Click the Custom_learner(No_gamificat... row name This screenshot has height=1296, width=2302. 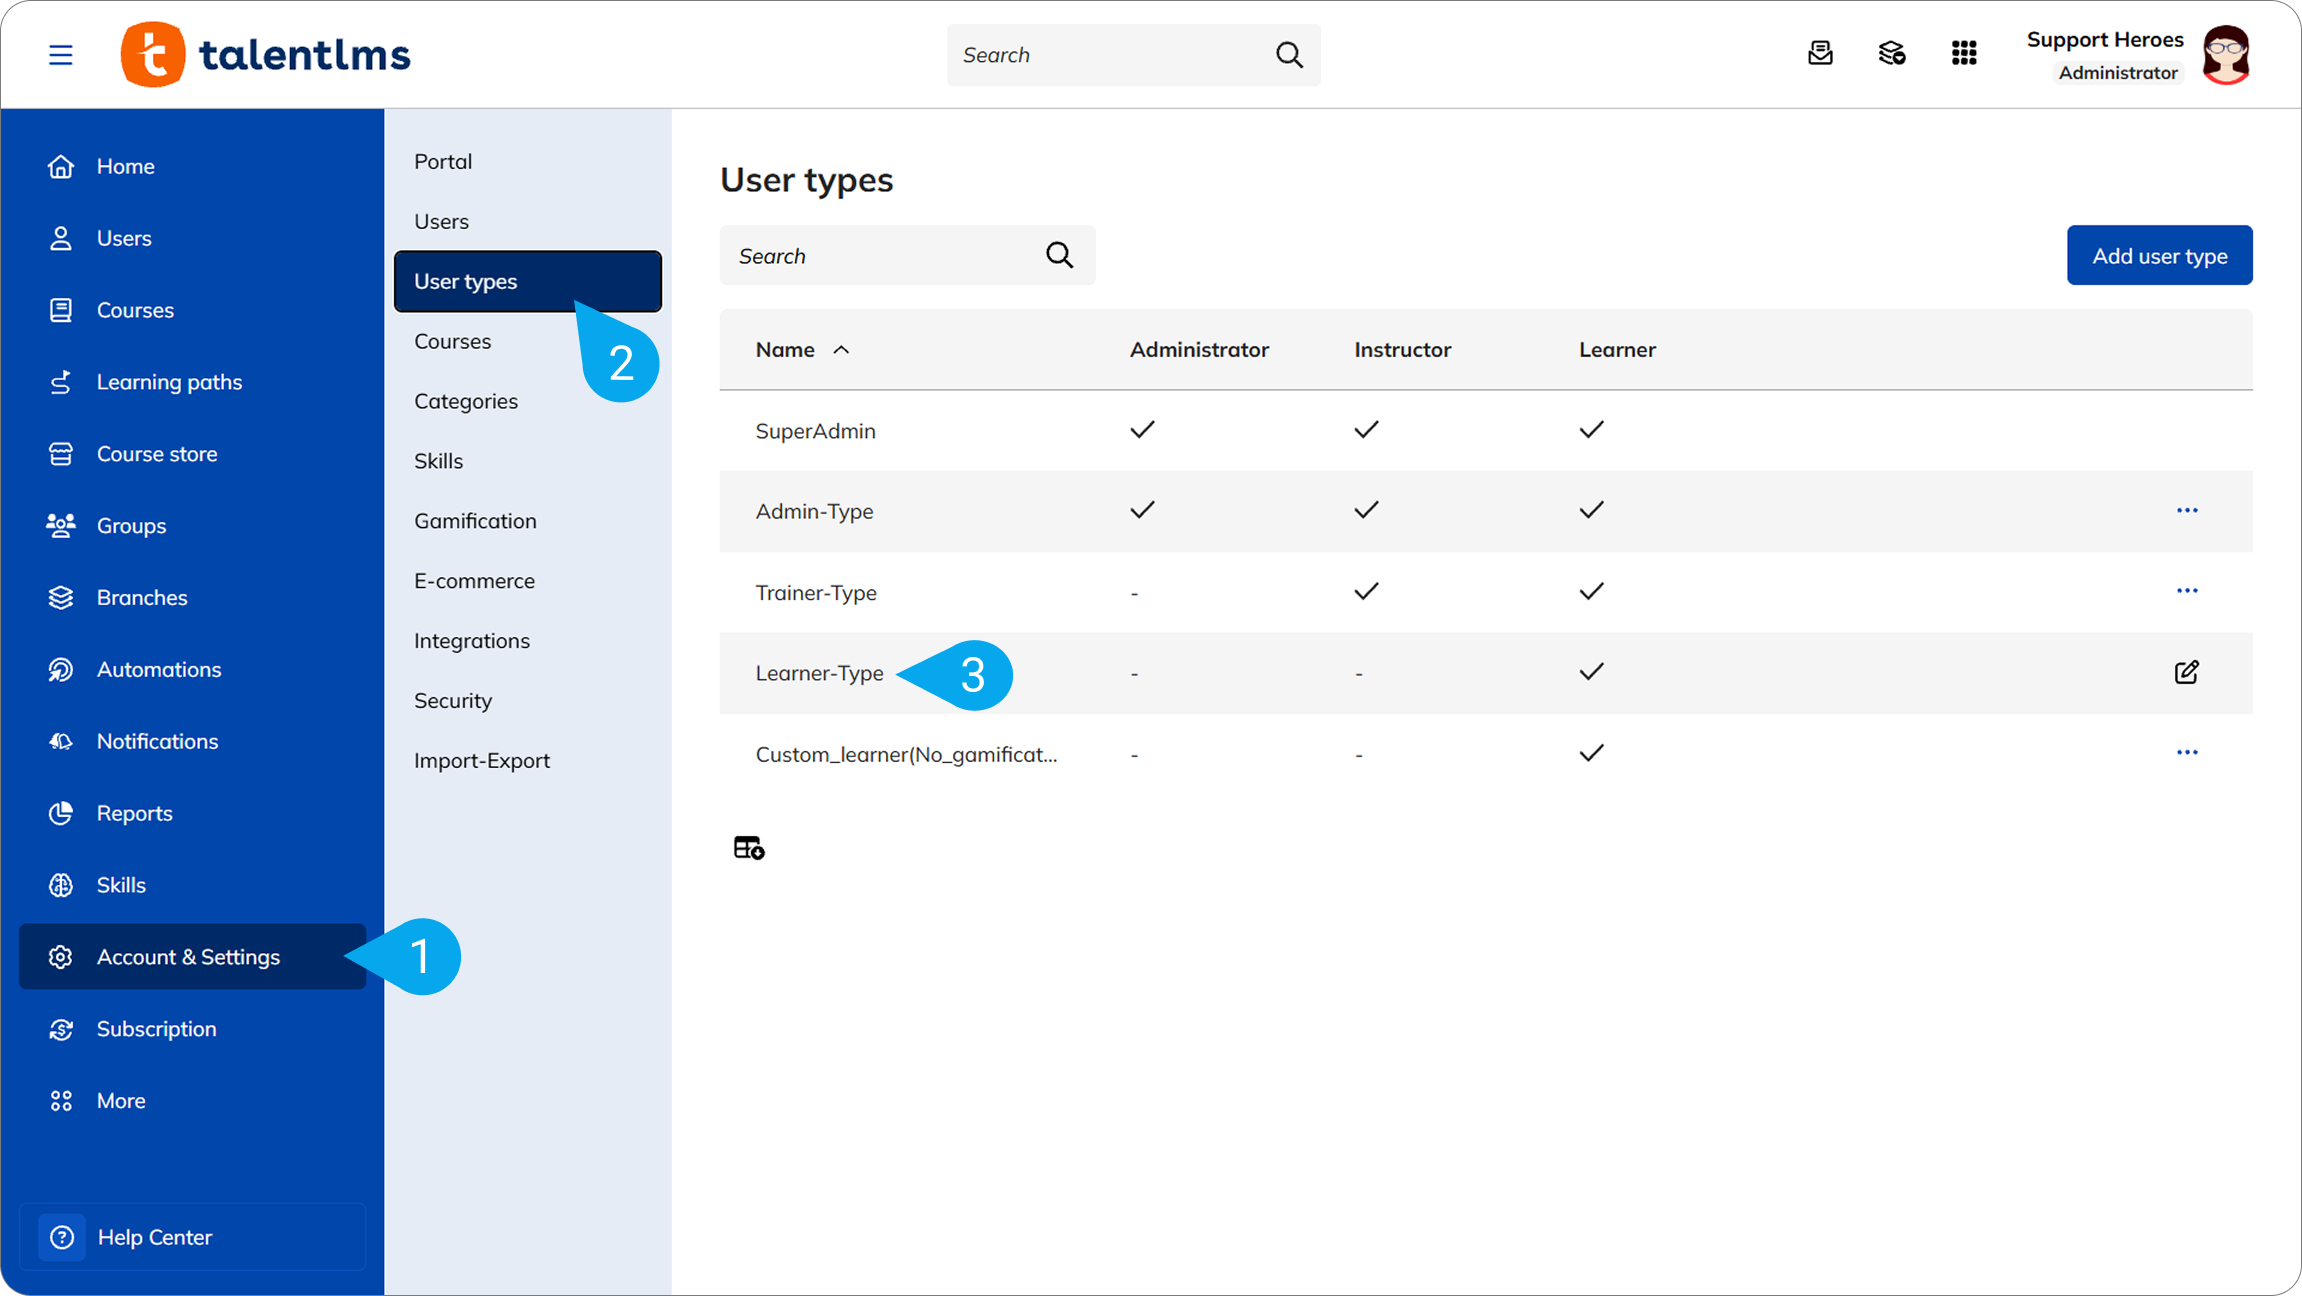[906, 755]
